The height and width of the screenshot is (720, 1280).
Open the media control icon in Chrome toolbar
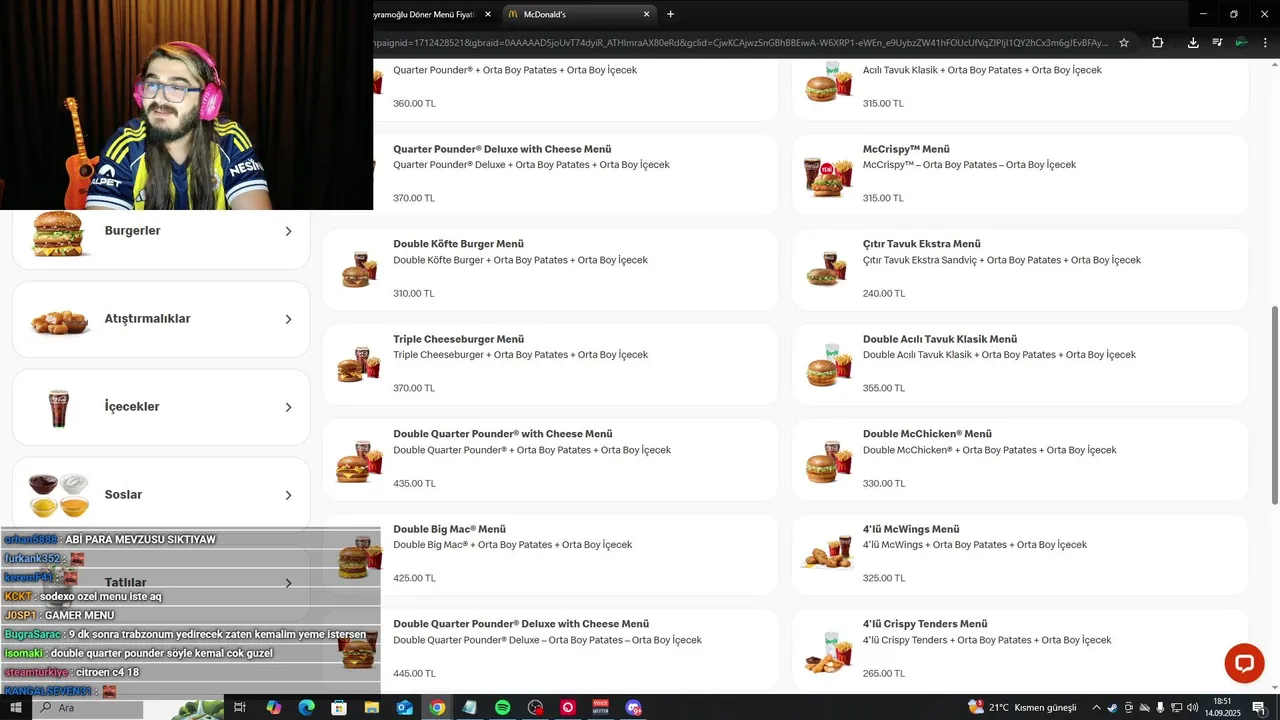(x=1217, y=43)
